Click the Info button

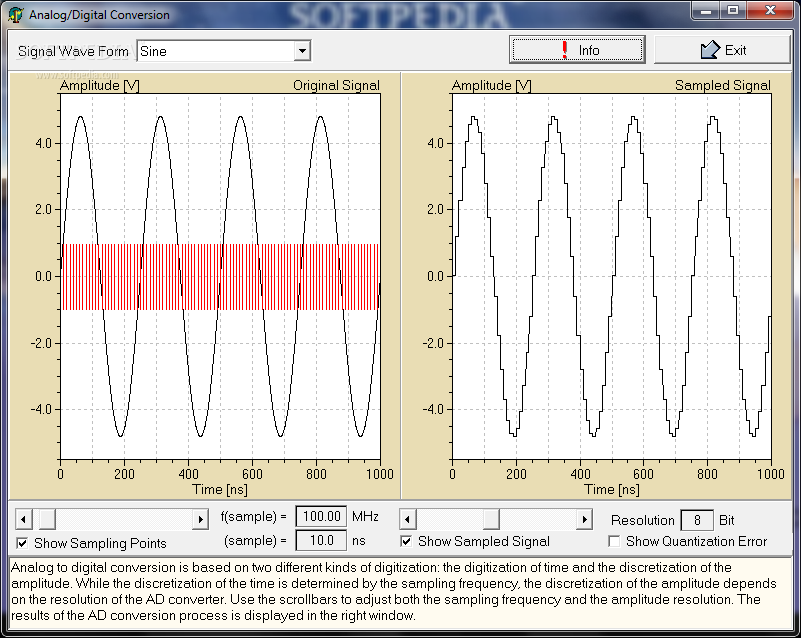577,50
